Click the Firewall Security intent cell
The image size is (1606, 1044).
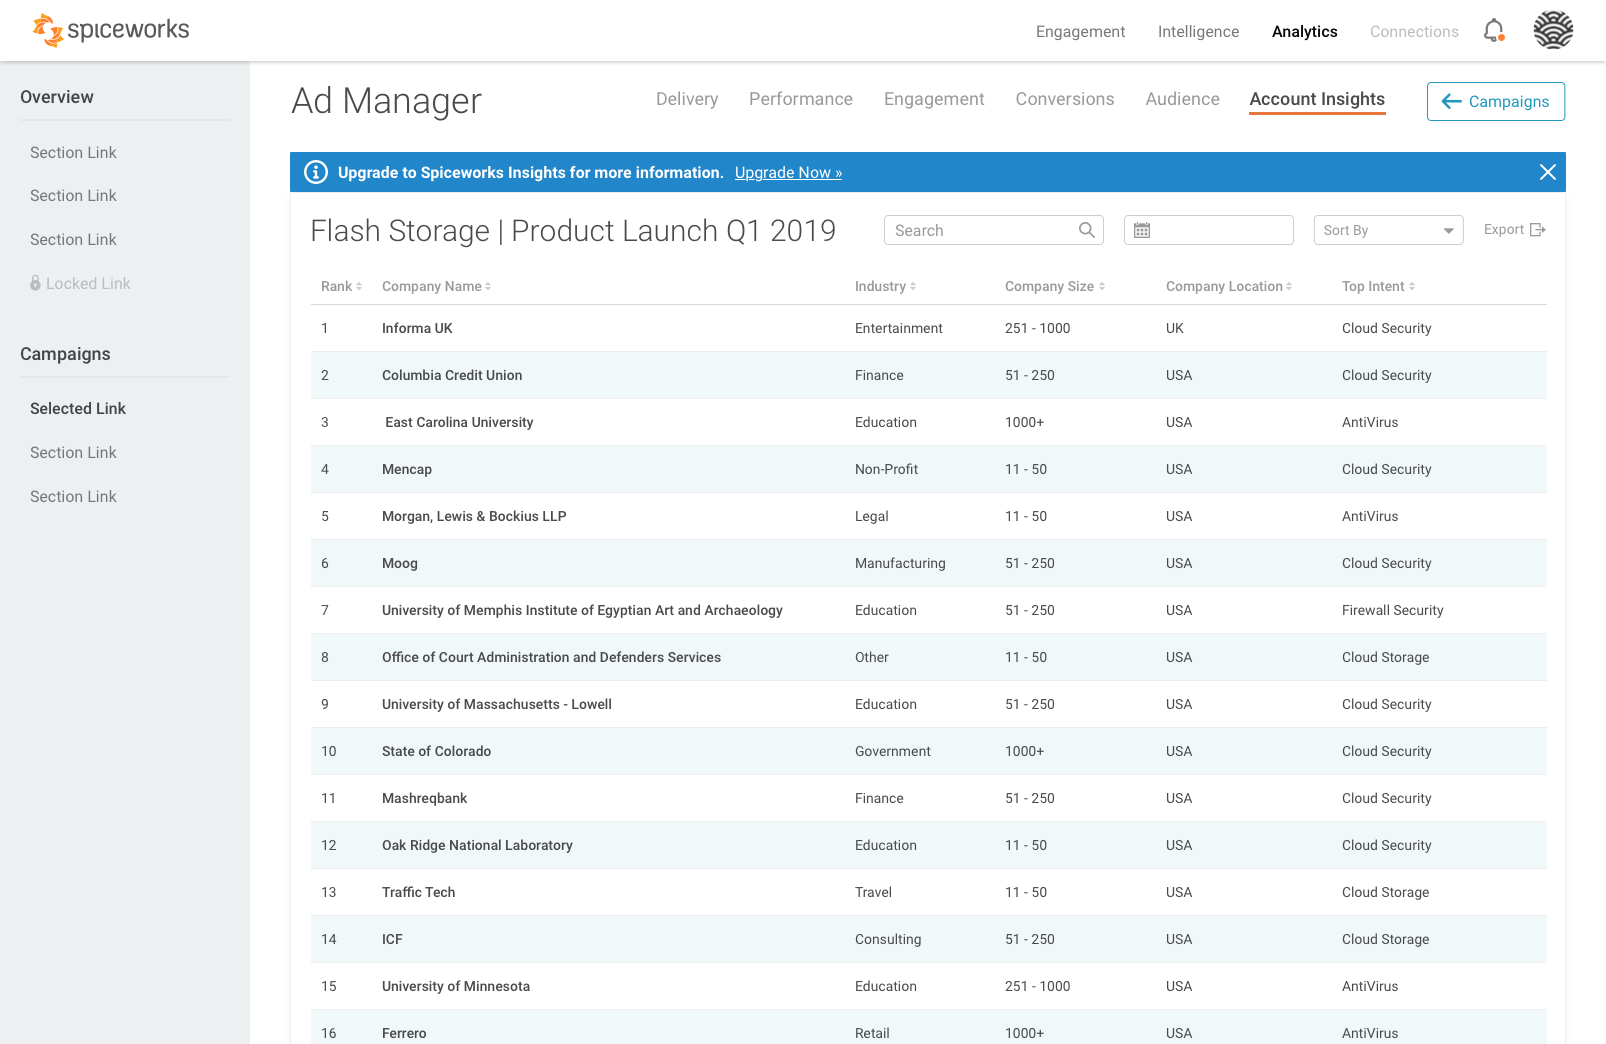1392,610
